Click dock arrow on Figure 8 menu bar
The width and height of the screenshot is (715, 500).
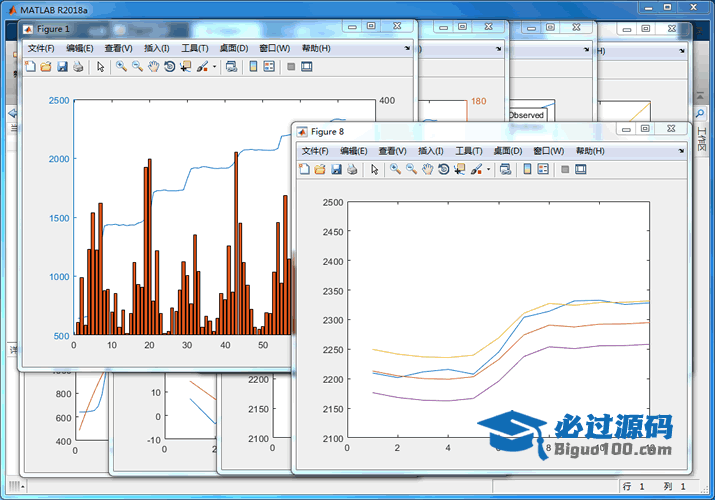coord(681,151)
